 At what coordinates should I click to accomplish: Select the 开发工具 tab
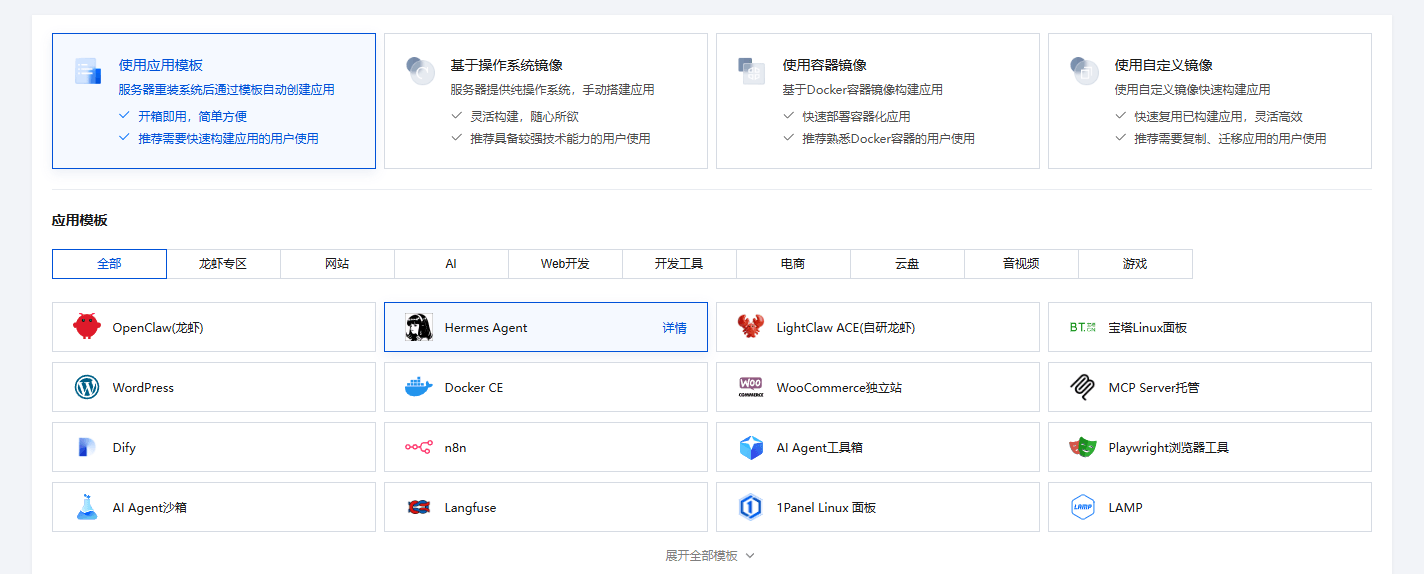[x=679, y=264]
